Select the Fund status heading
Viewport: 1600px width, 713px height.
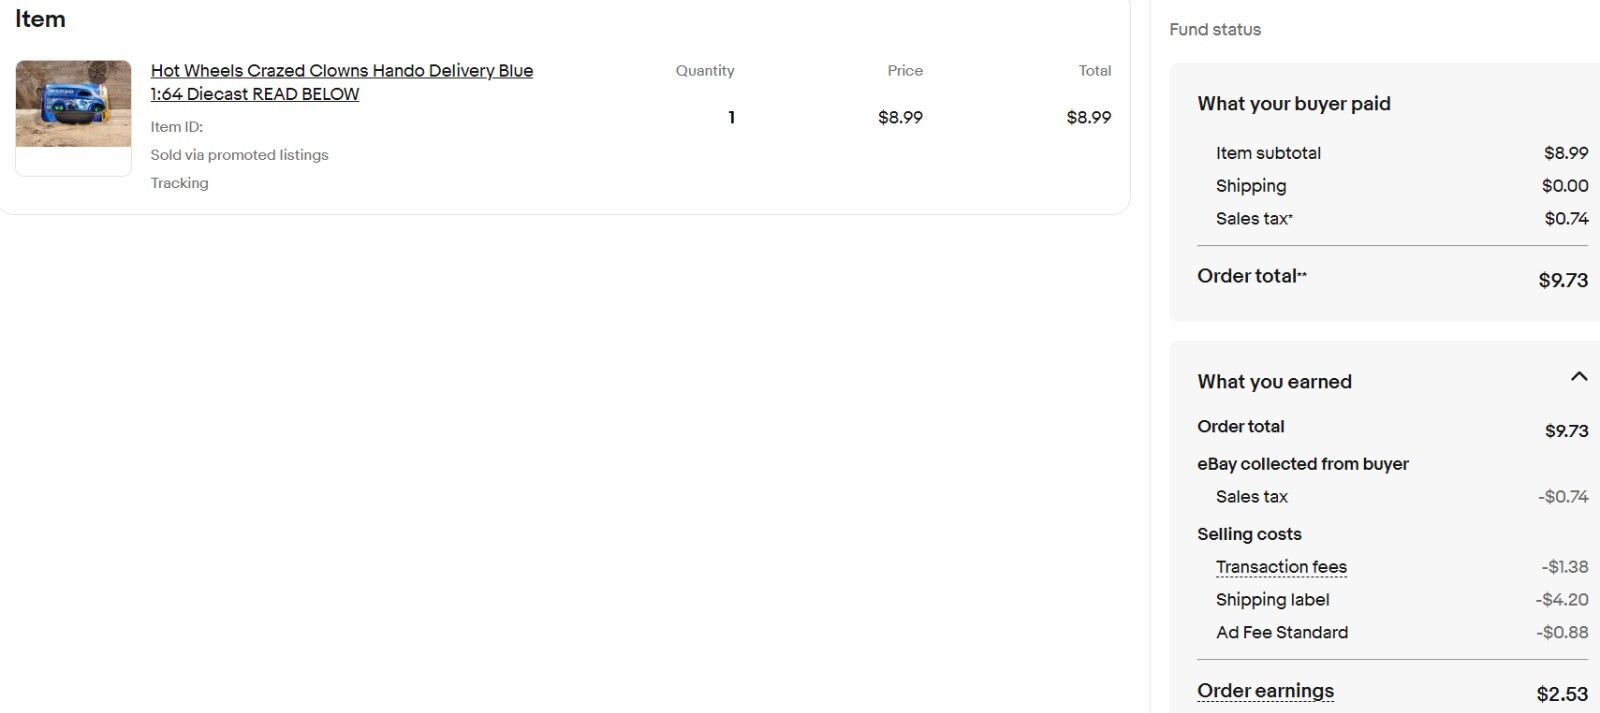click(1215, 30)
